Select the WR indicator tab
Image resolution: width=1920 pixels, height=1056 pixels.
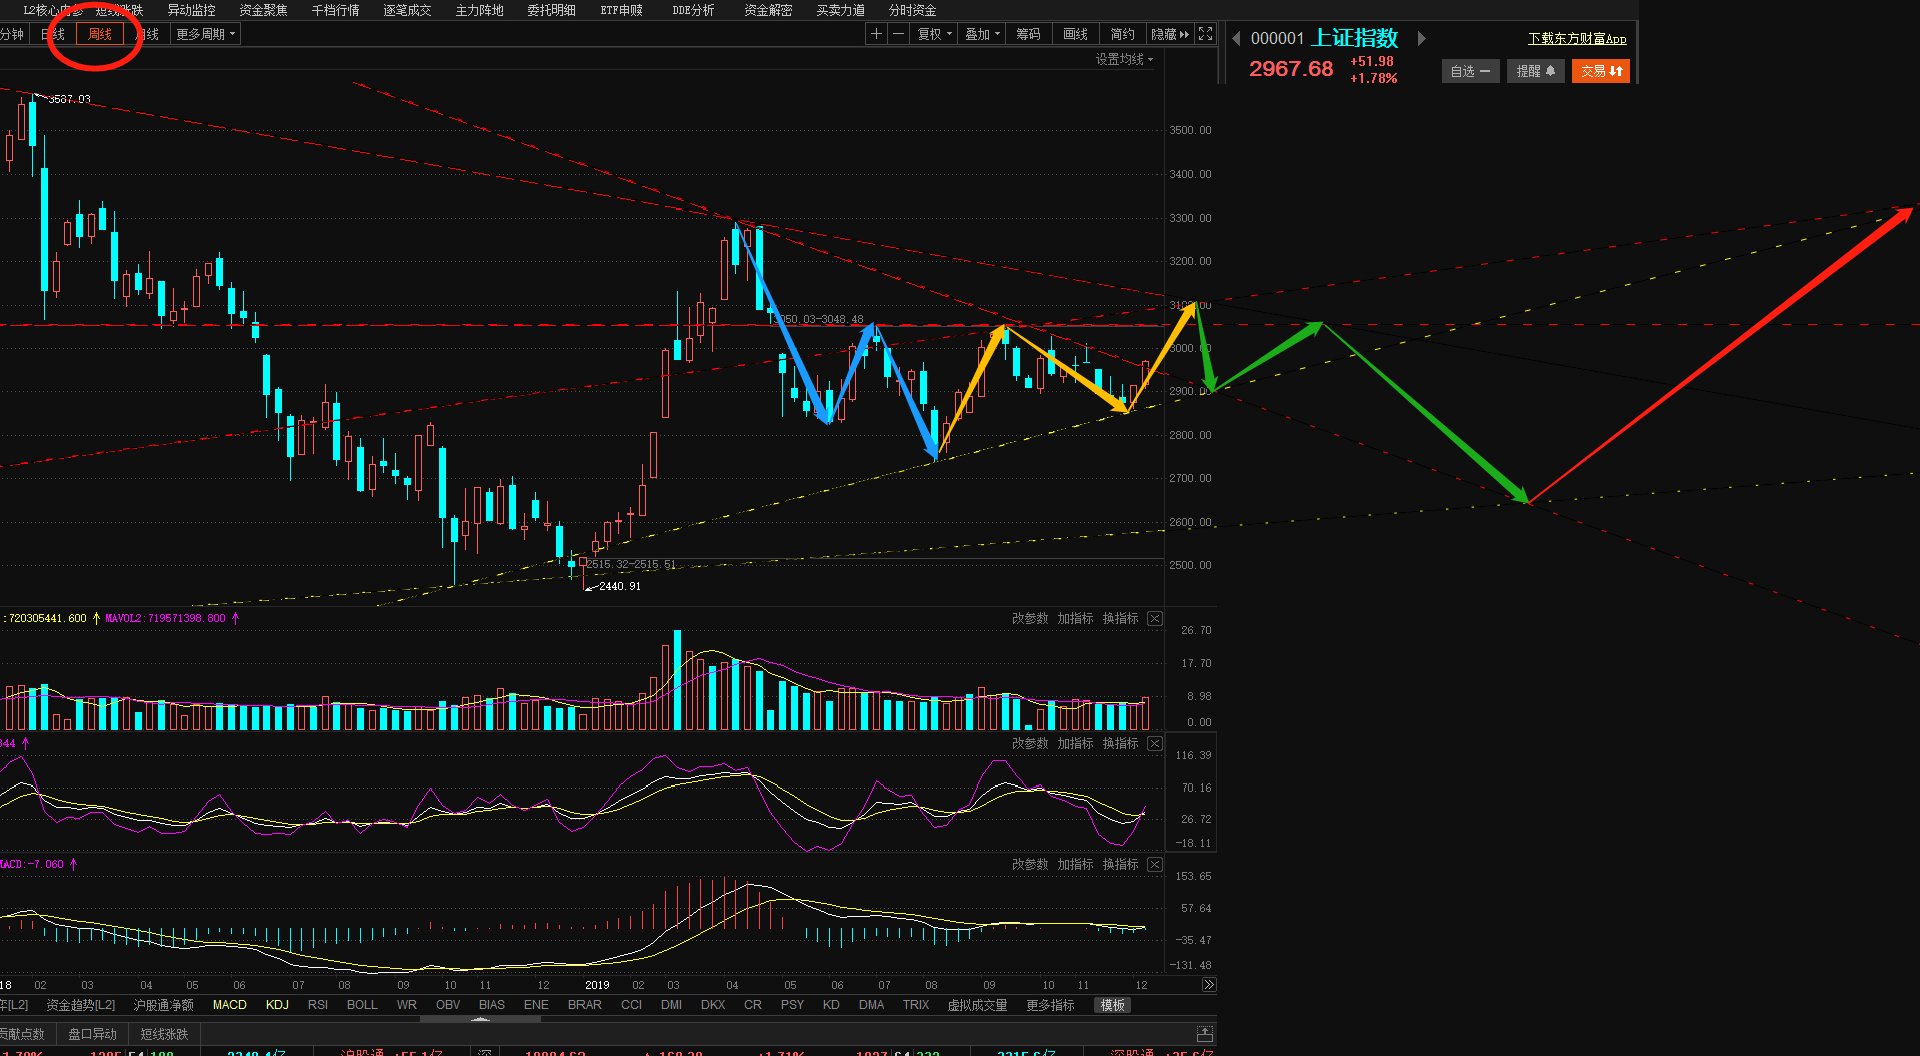[406, 1005]
